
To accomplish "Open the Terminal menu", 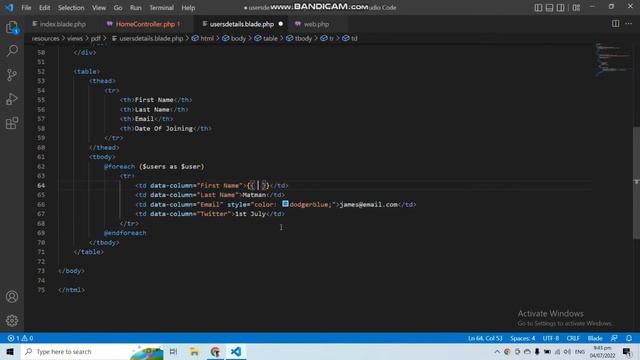I will [161, 8].
